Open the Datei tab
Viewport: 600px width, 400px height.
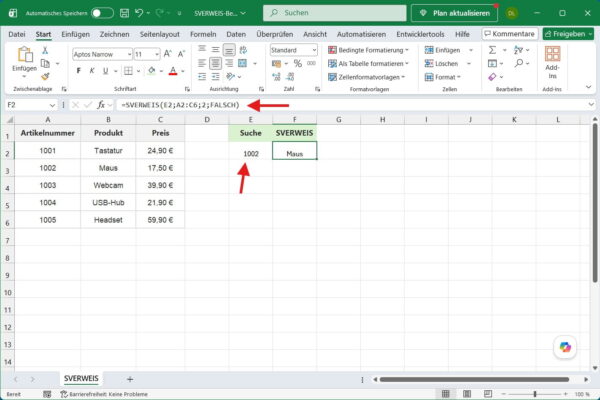[17, 34]
